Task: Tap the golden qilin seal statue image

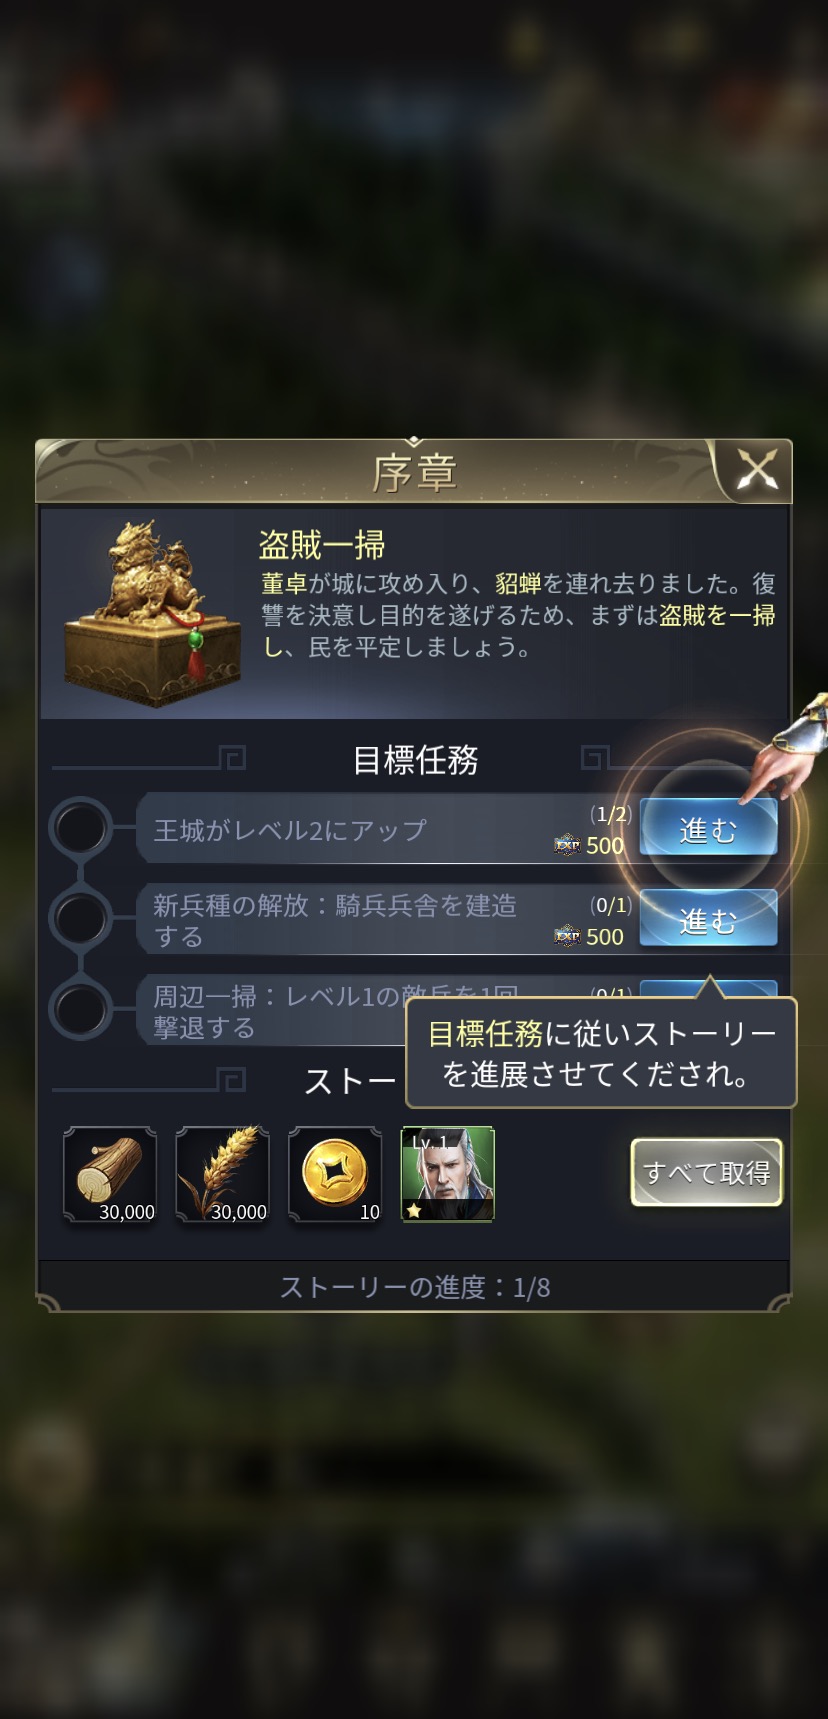Action: tap(152, 613)
